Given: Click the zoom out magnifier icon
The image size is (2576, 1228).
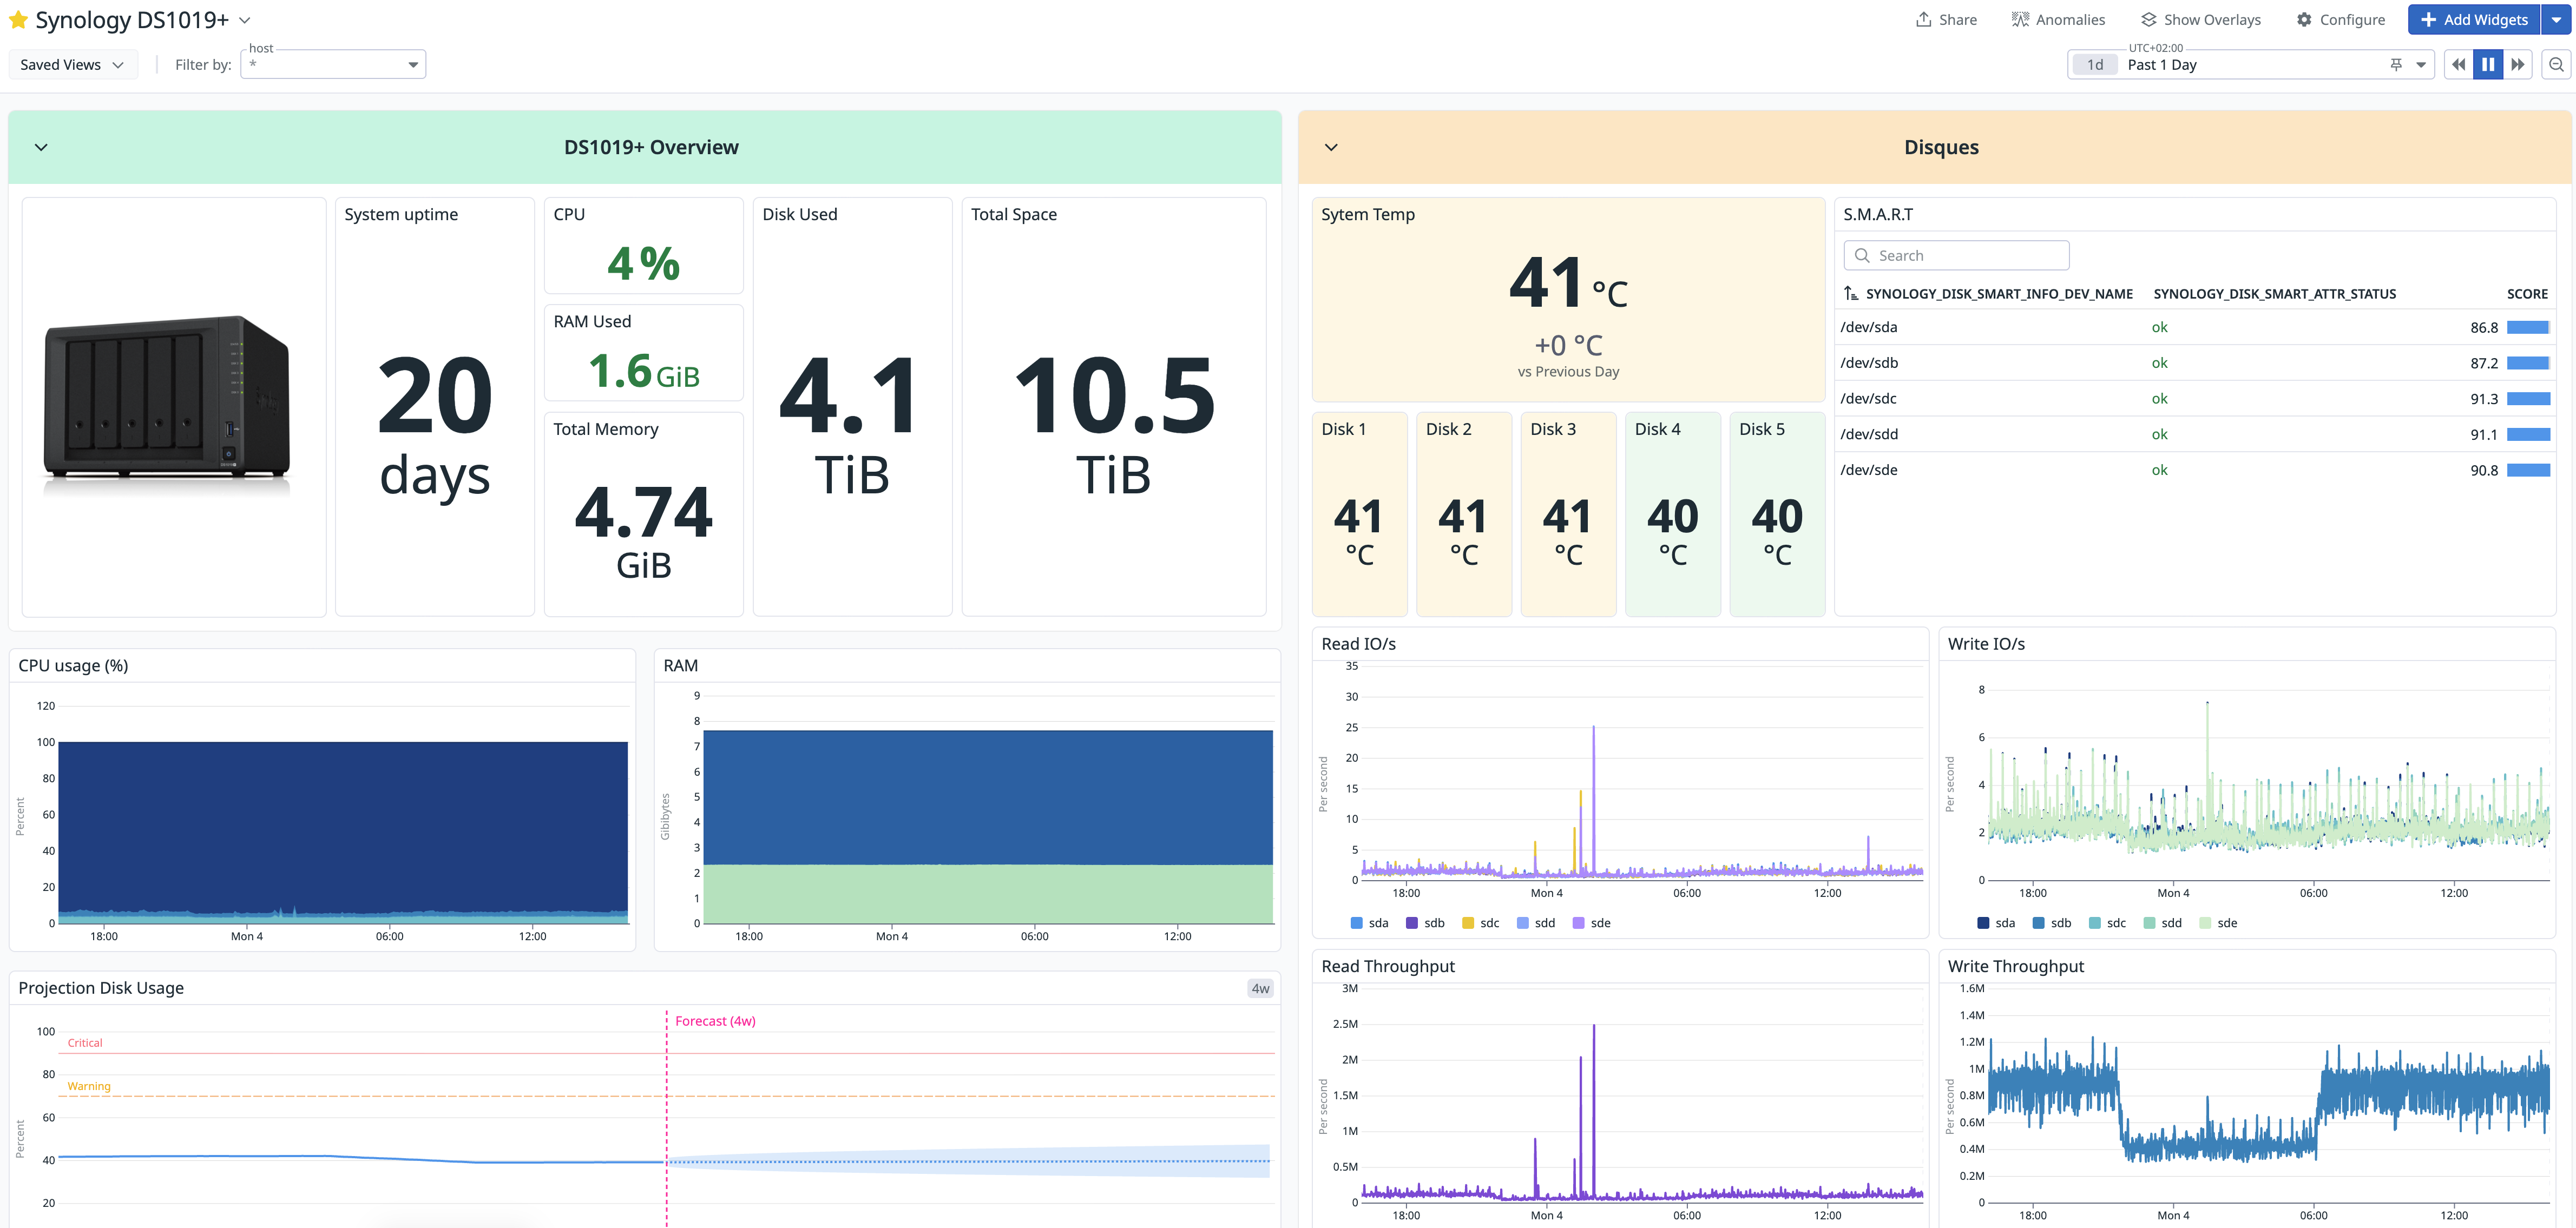Looking at the screenshot, I should click(2556, 65).
